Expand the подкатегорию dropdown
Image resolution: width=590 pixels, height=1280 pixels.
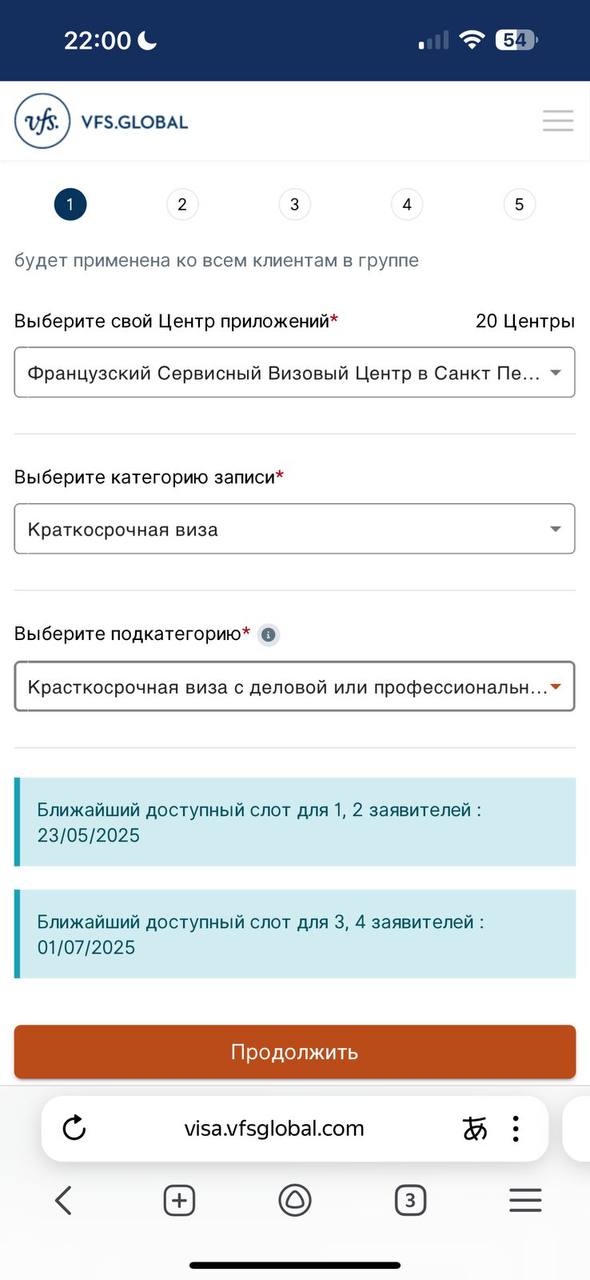click(x=295, y=686)
